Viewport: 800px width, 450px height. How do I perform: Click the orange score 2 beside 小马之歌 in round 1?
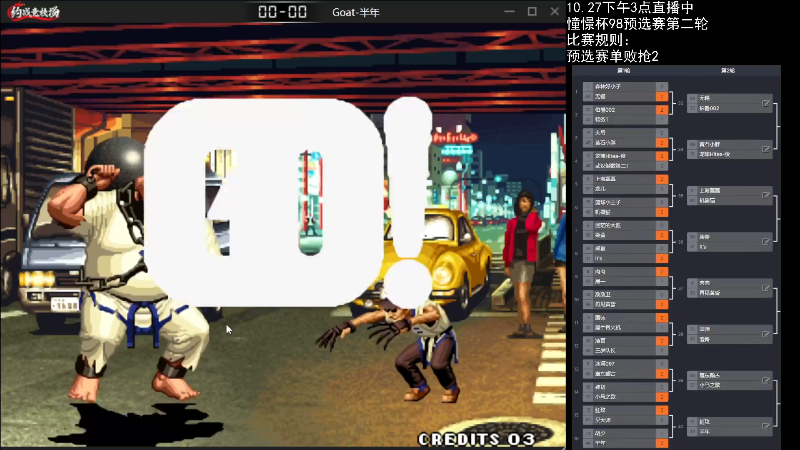(662, 396)
